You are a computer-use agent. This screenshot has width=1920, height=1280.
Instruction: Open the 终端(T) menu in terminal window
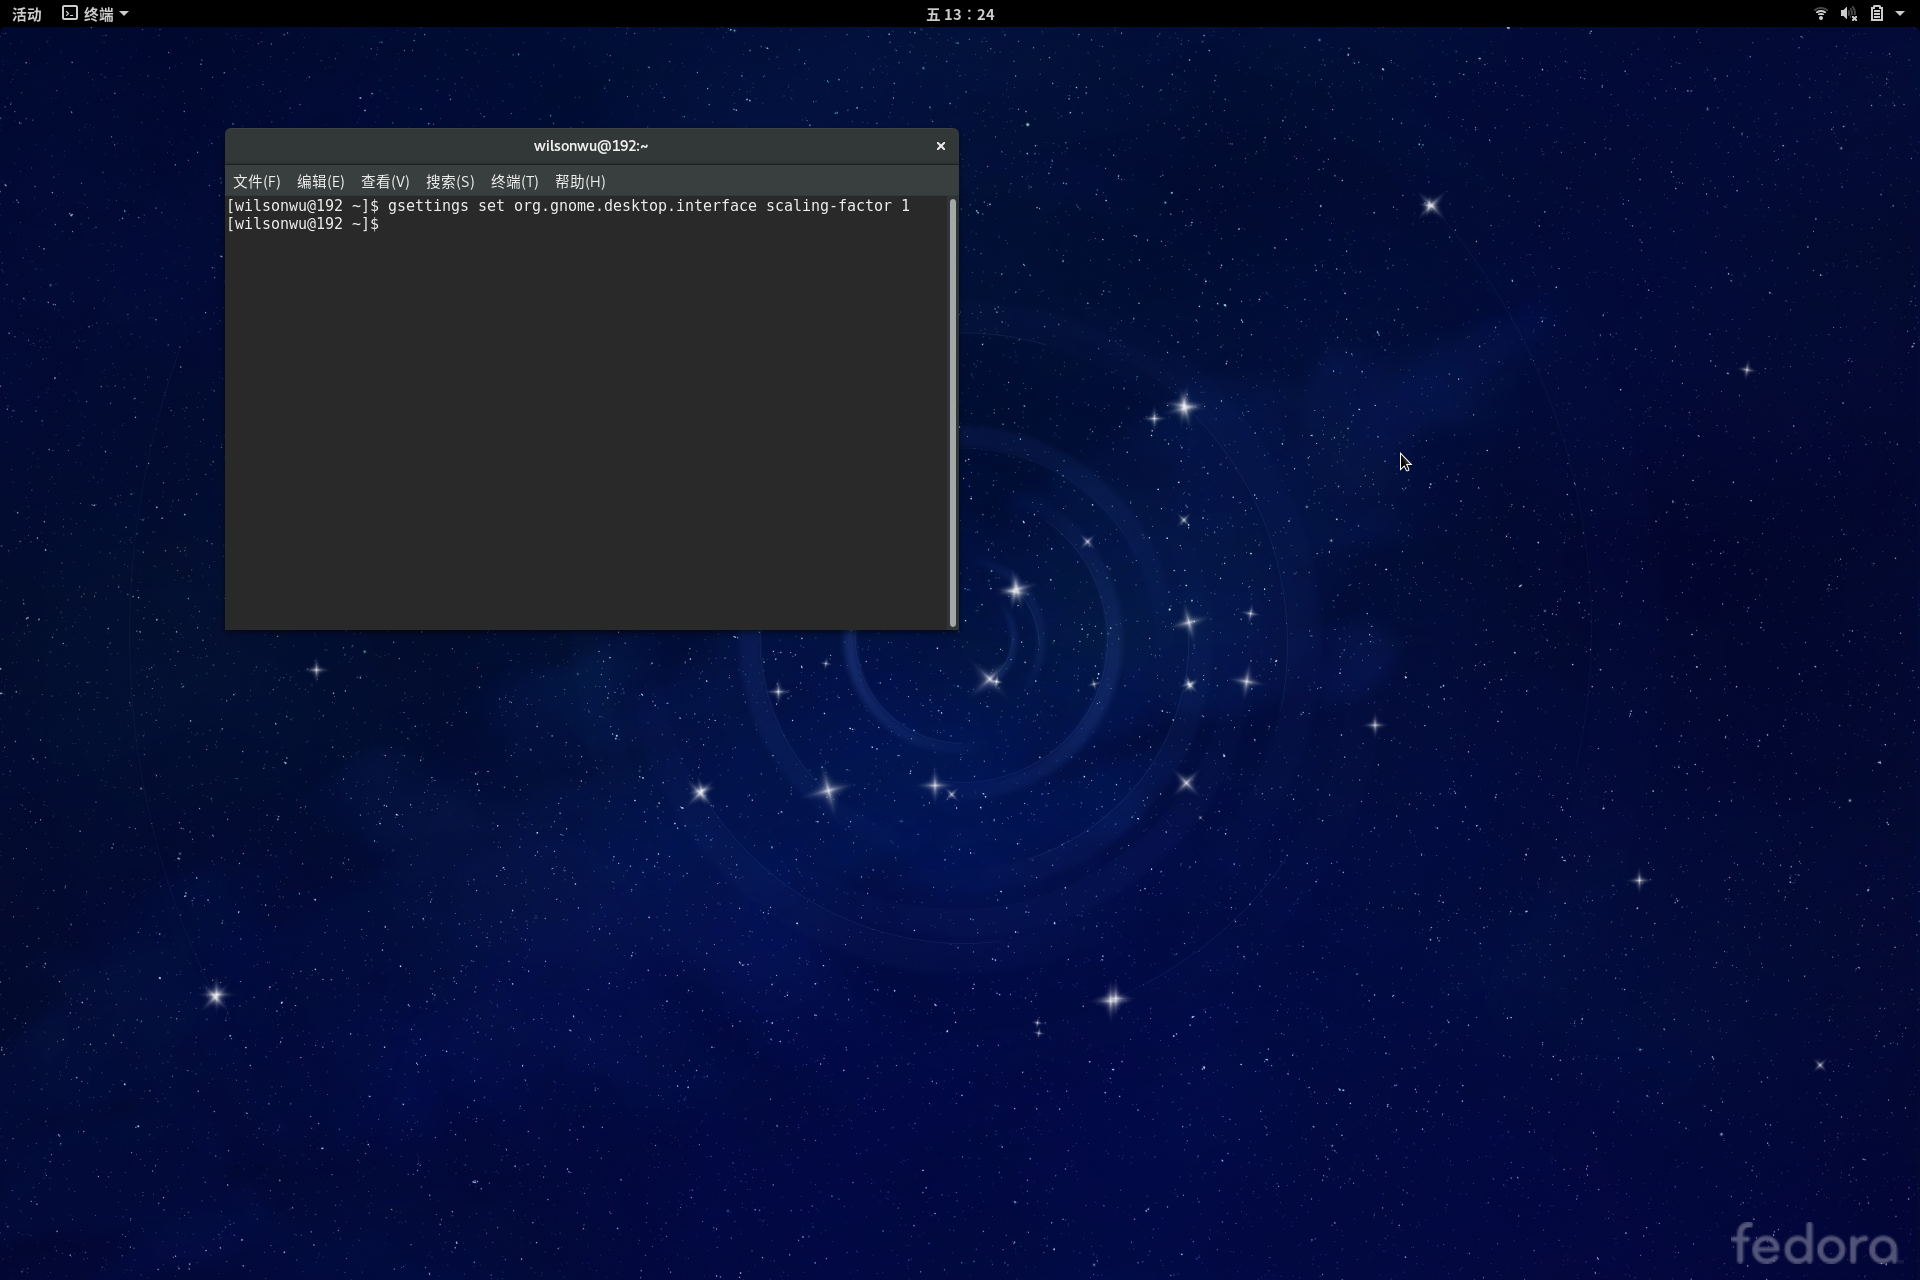(514, 182)
